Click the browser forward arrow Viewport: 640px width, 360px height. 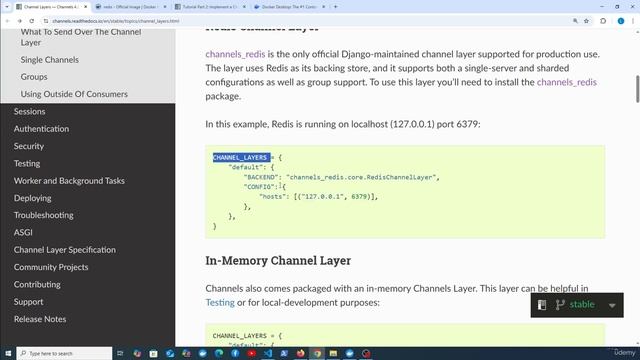tap(19, 21)
